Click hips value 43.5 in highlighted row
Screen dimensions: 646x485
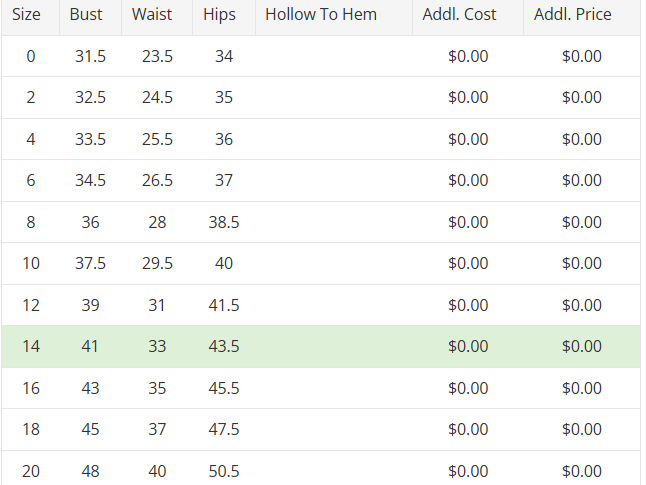coord(224,347)
